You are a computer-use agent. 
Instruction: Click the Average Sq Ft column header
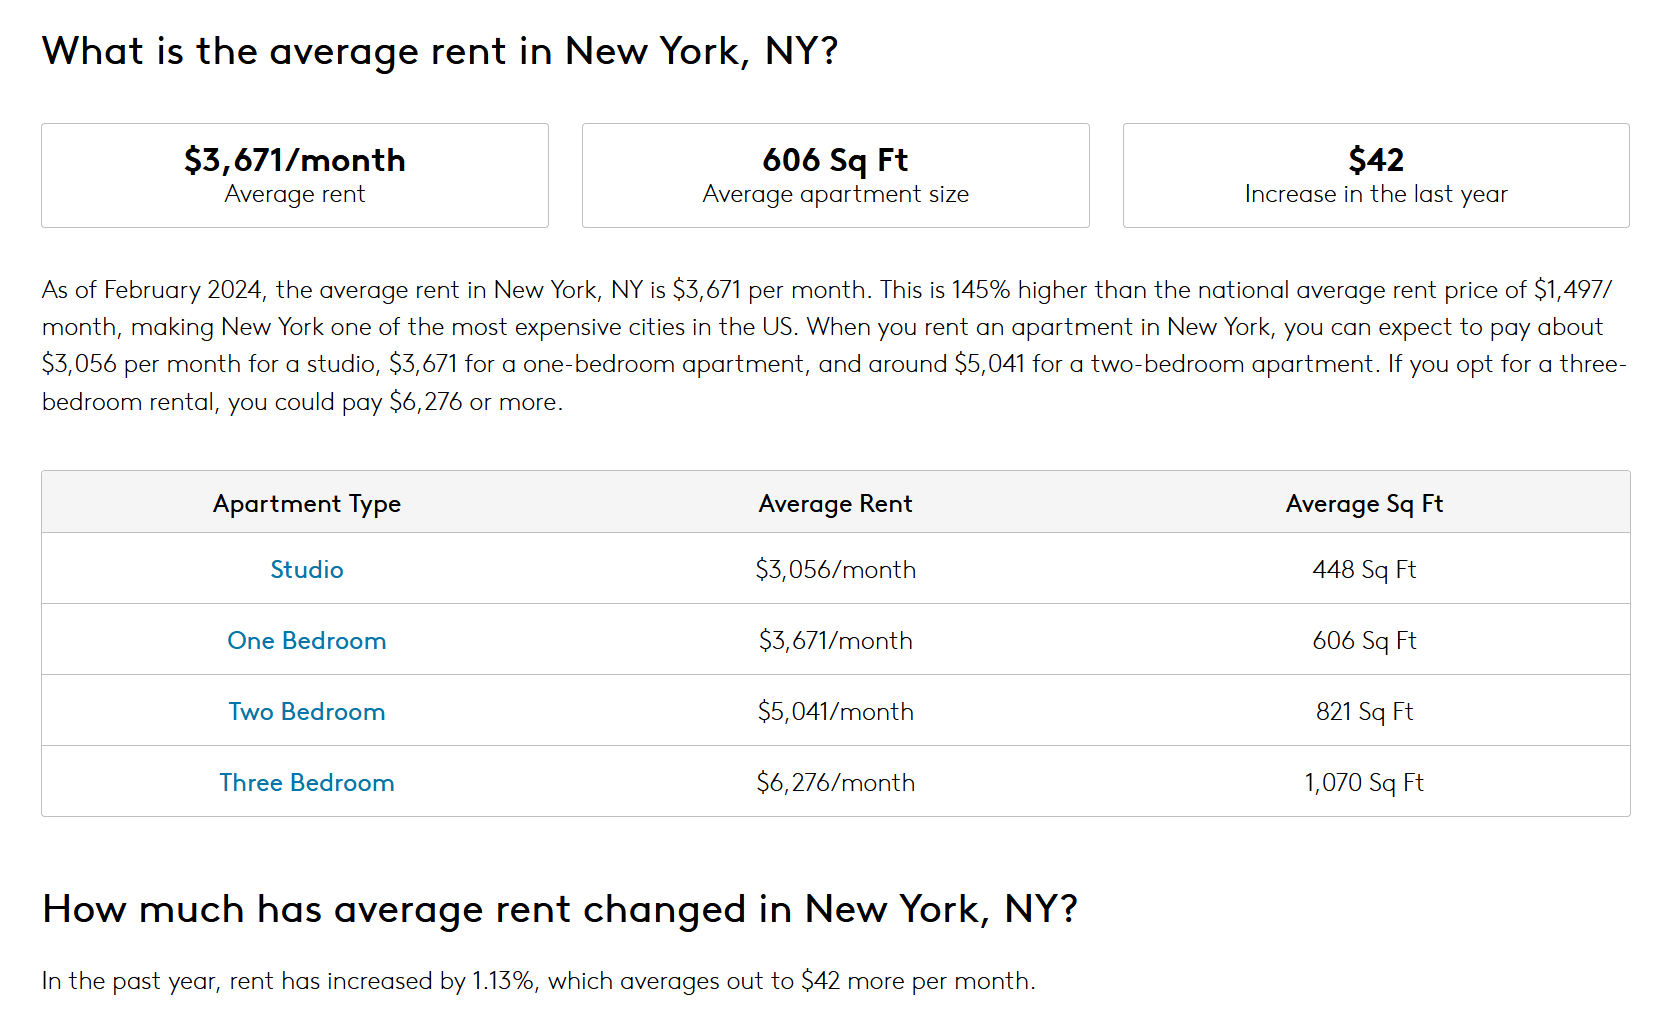pos(1364,504)
